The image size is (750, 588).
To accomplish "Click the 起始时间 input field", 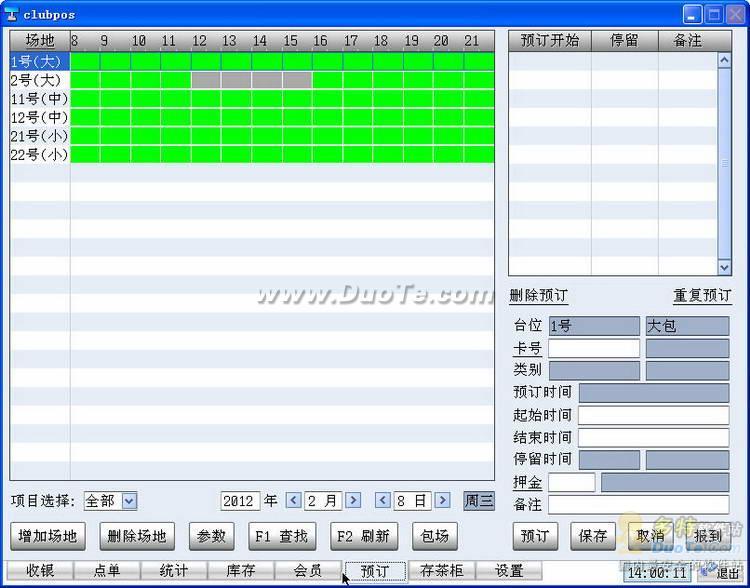I will 654,415.
